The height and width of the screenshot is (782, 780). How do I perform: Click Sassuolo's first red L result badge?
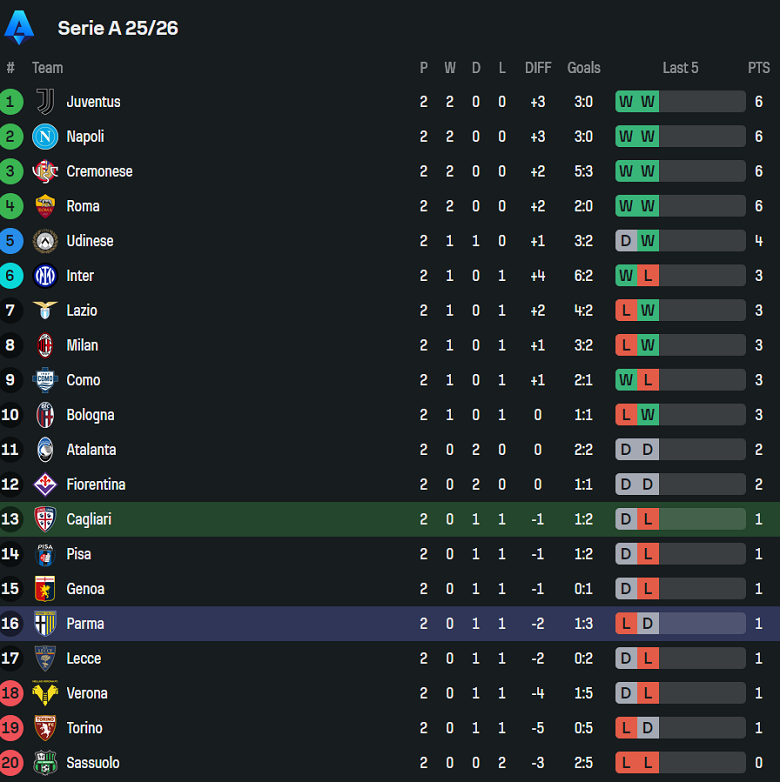[626, 763]
